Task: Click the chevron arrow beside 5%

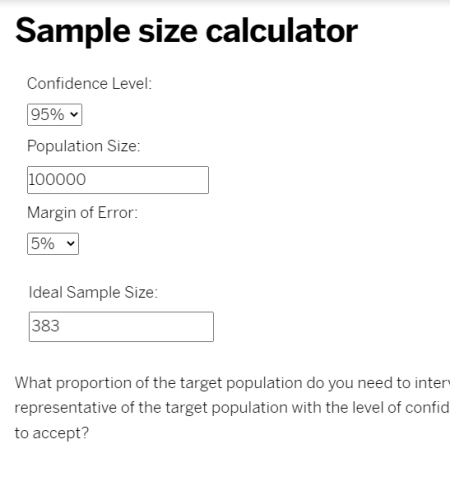Action: tap(71, 244)
